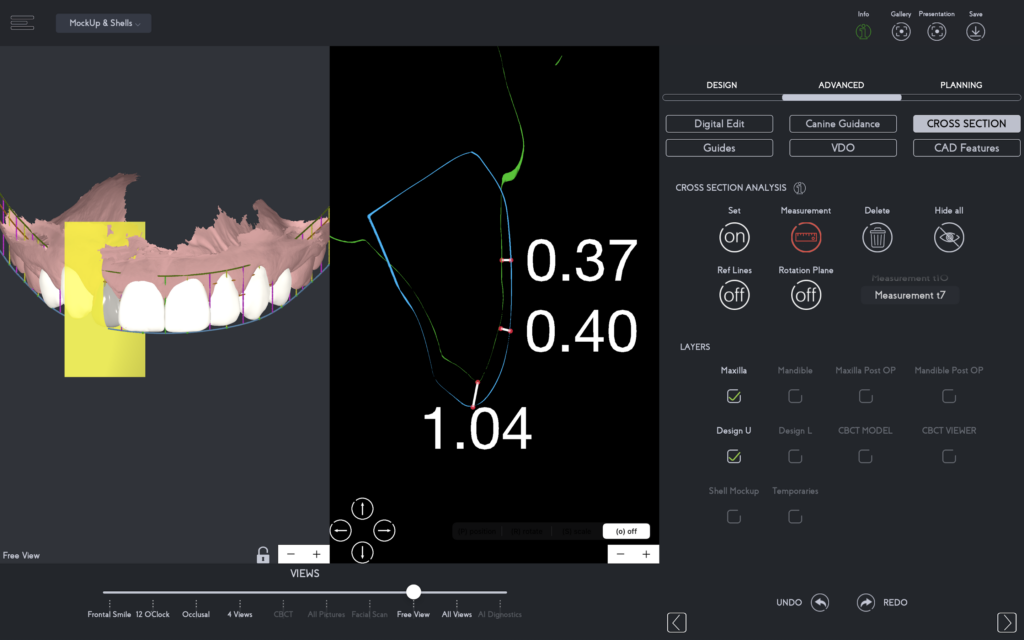
Task: Capture a Gallery screenshot
Action: coord(900,31)
